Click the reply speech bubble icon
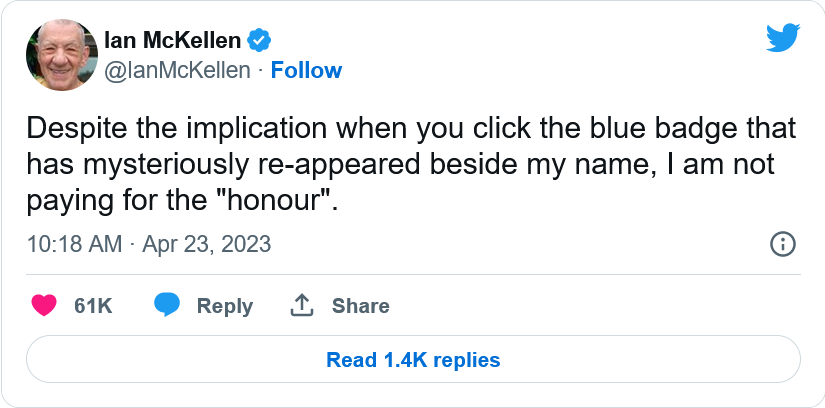The width and height of the screenshot is (825, 408). (167, 305)
